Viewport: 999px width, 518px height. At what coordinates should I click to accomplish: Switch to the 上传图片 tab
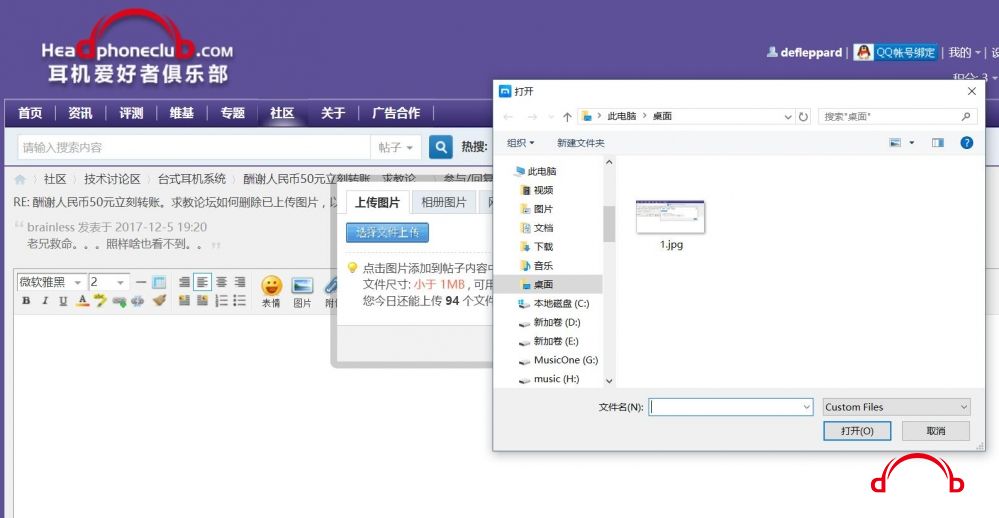coord(377,202)
